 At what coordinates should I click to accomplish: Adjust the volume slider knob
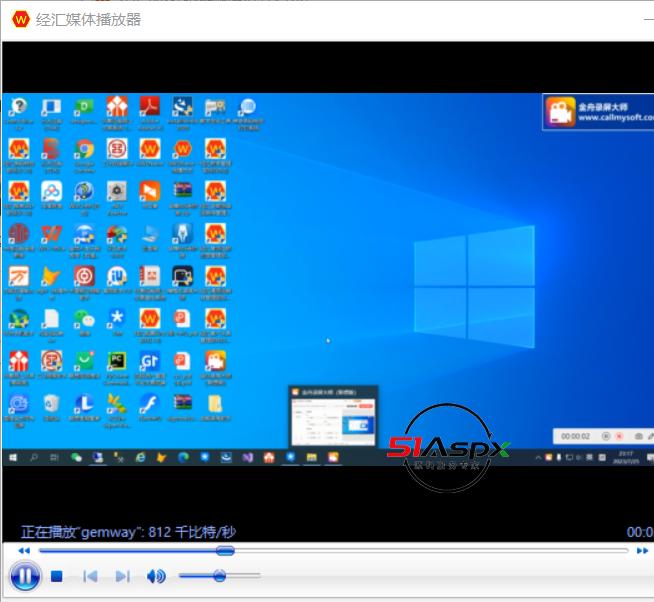tap(219, 576)
